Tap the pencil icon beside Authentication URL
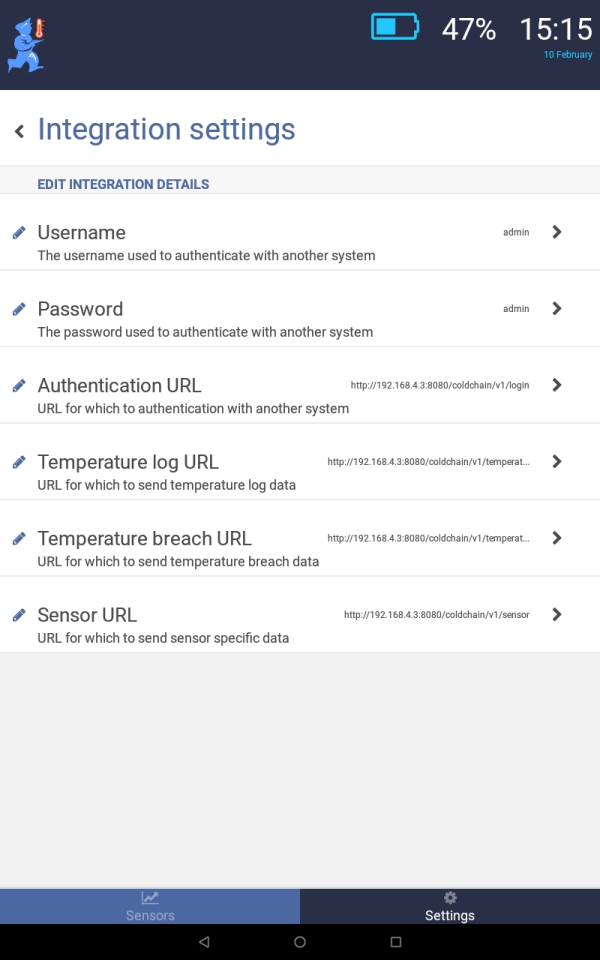 (x=19, y=385)
